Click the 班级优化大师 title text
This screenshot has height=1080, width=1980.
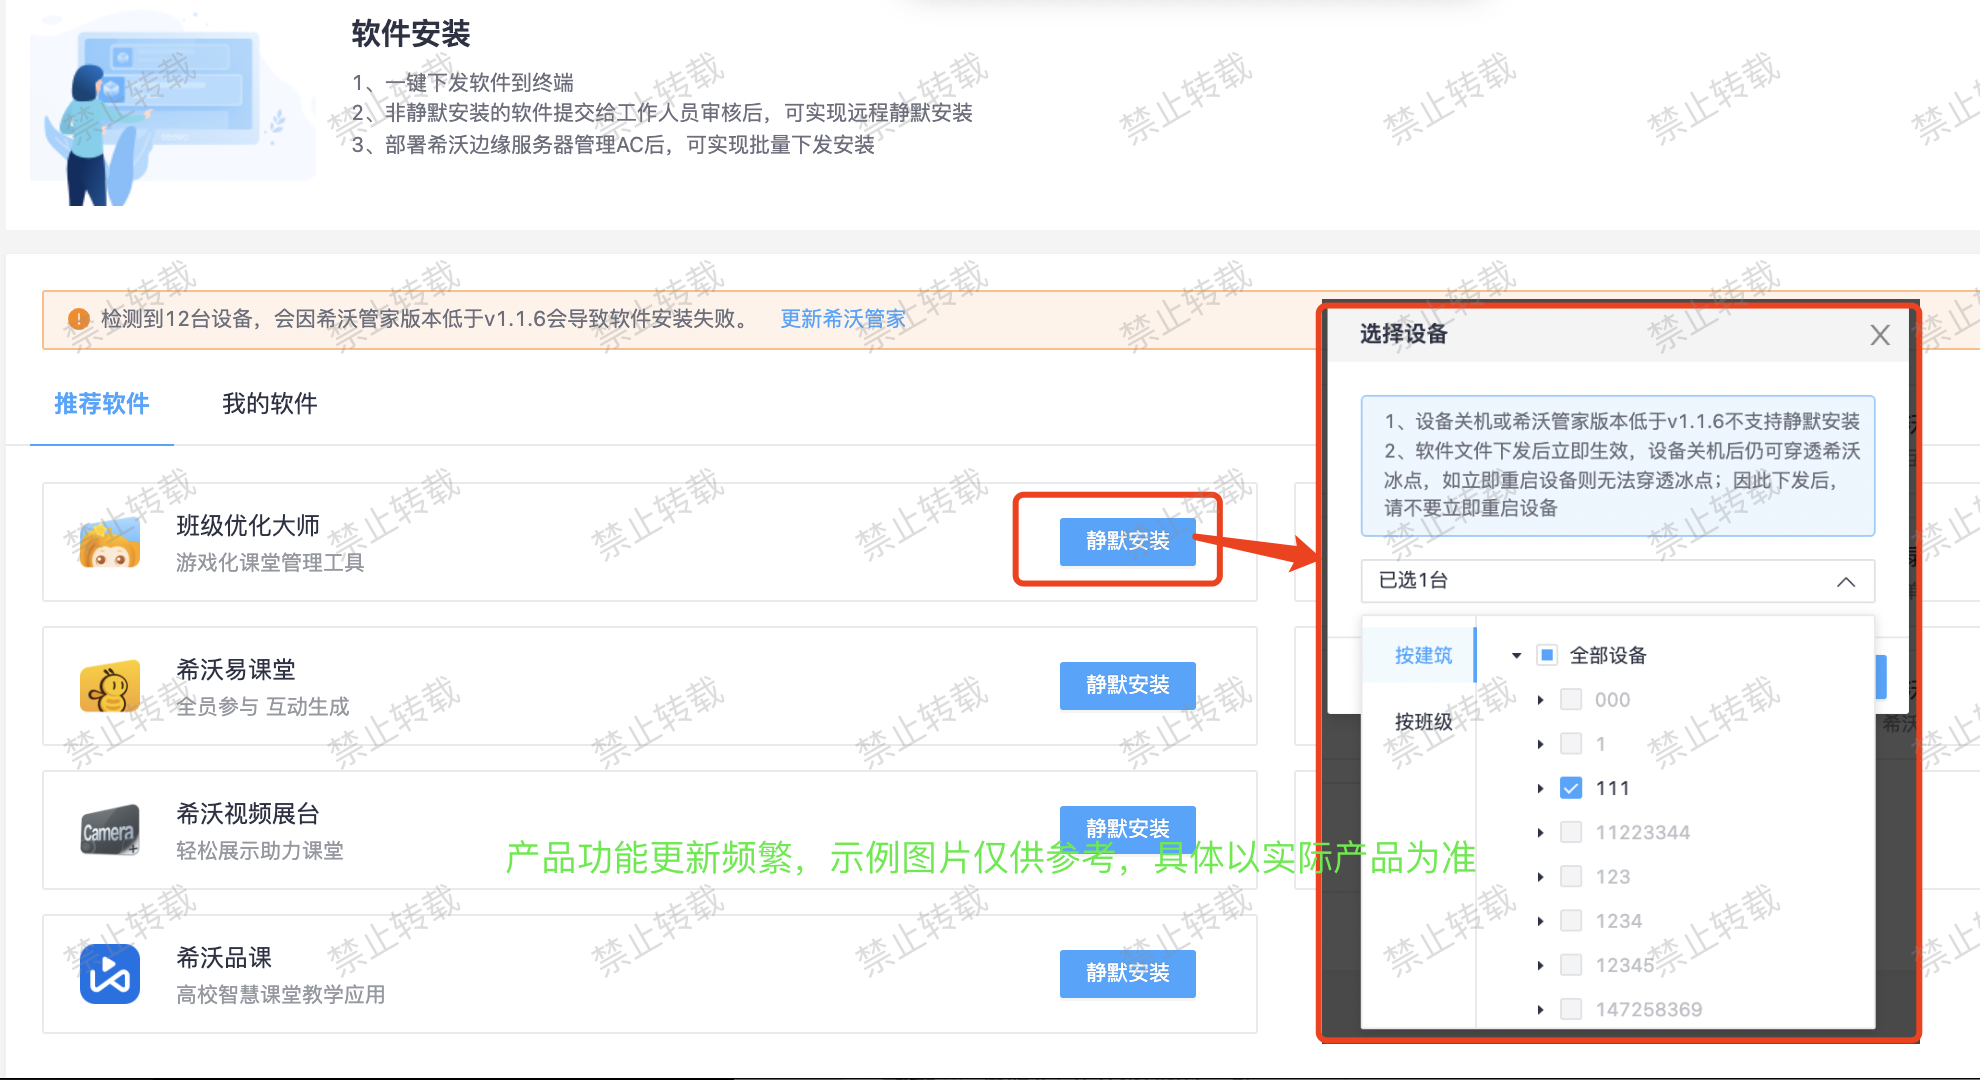click(248, 526)
